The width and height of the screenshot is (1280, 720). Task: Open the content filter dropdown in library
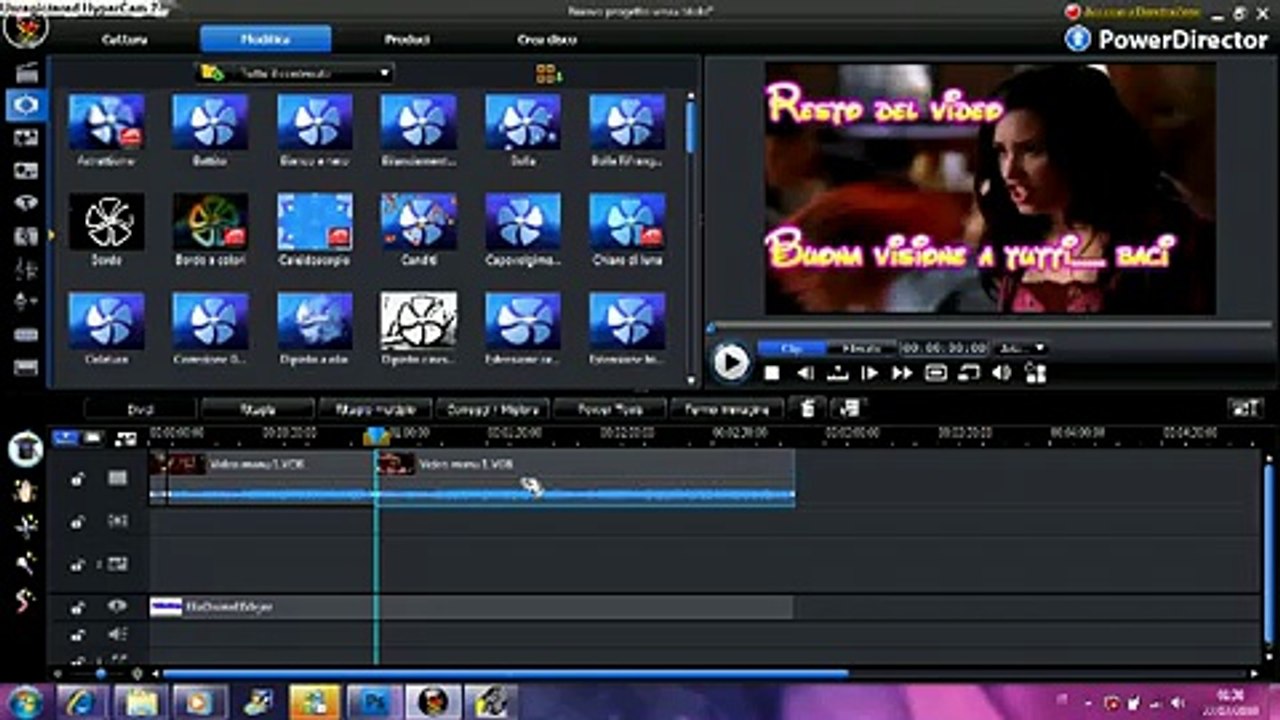(296, 73)
